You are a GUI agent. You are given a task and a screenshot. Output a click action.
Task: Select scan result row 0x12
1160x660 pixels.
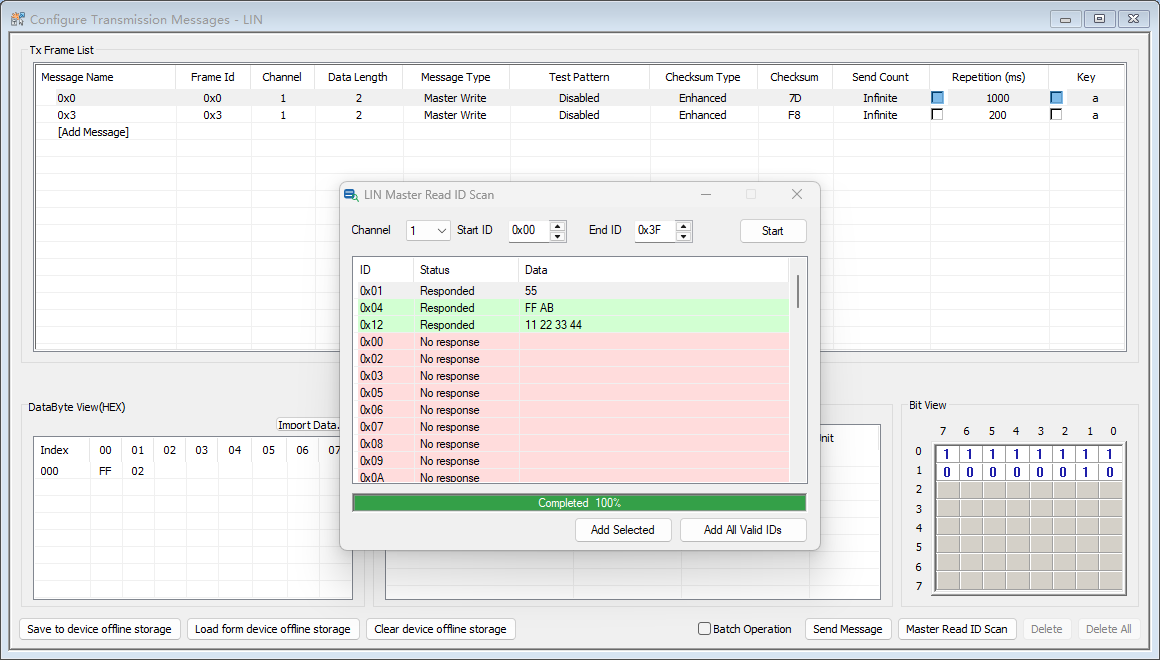(573, 325)
